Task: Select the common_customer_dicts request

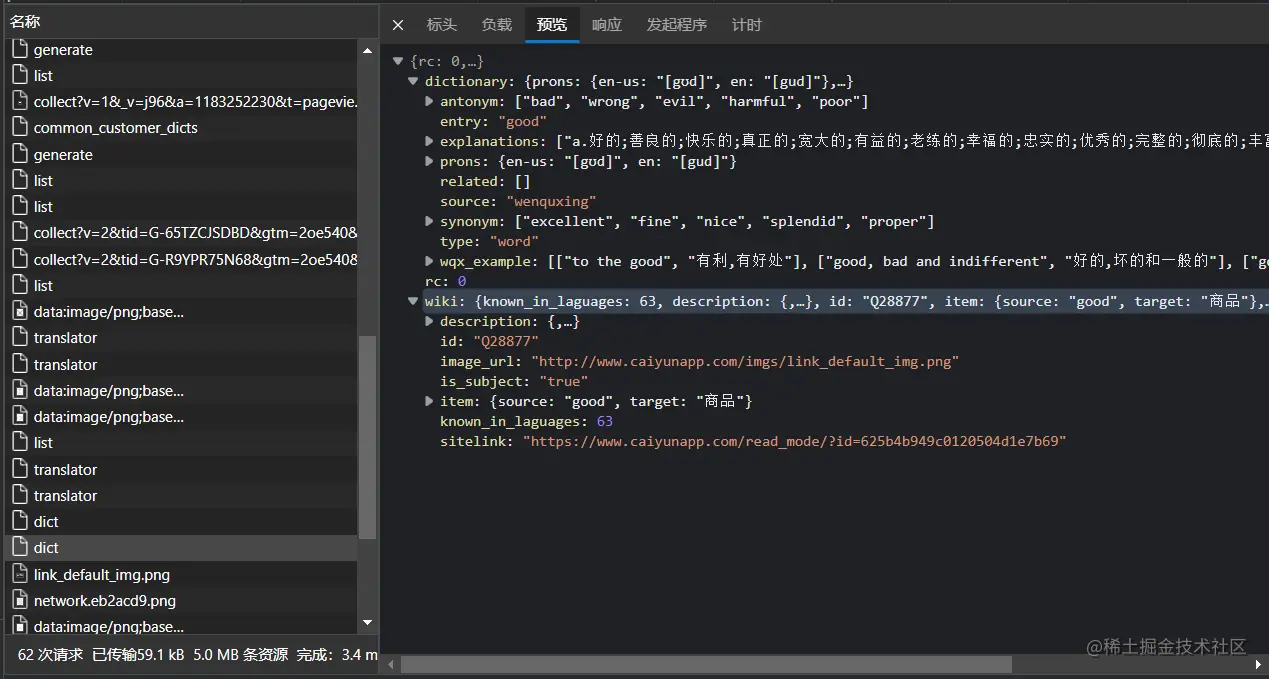Action: point(181,128)
